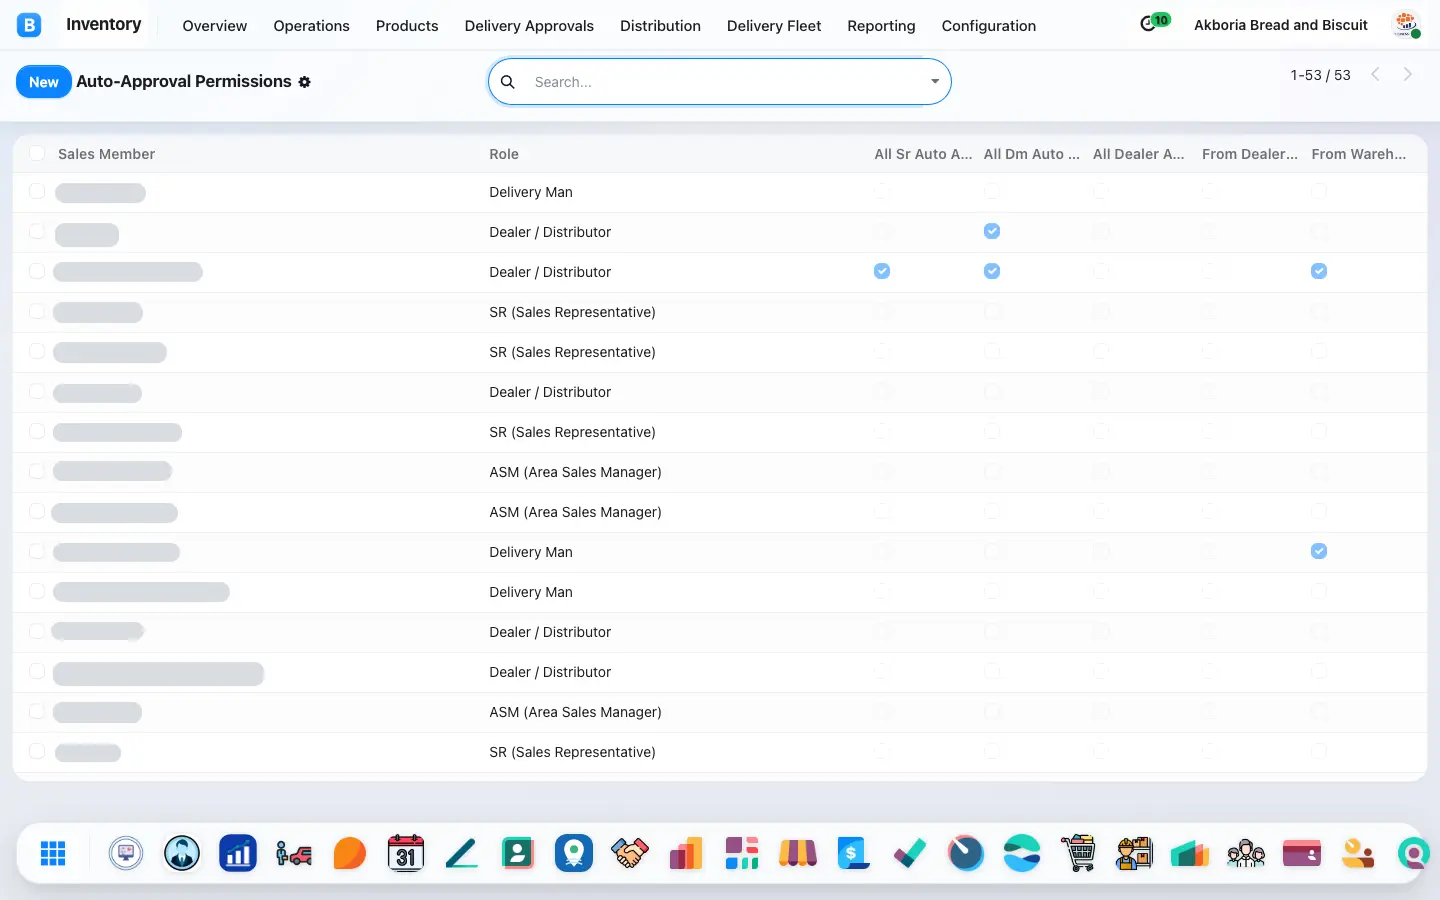The height and width of the screenshot is (900, 1440).
Task: Open the orange chat bubble app in dock
Action: [x=350, y=853]
